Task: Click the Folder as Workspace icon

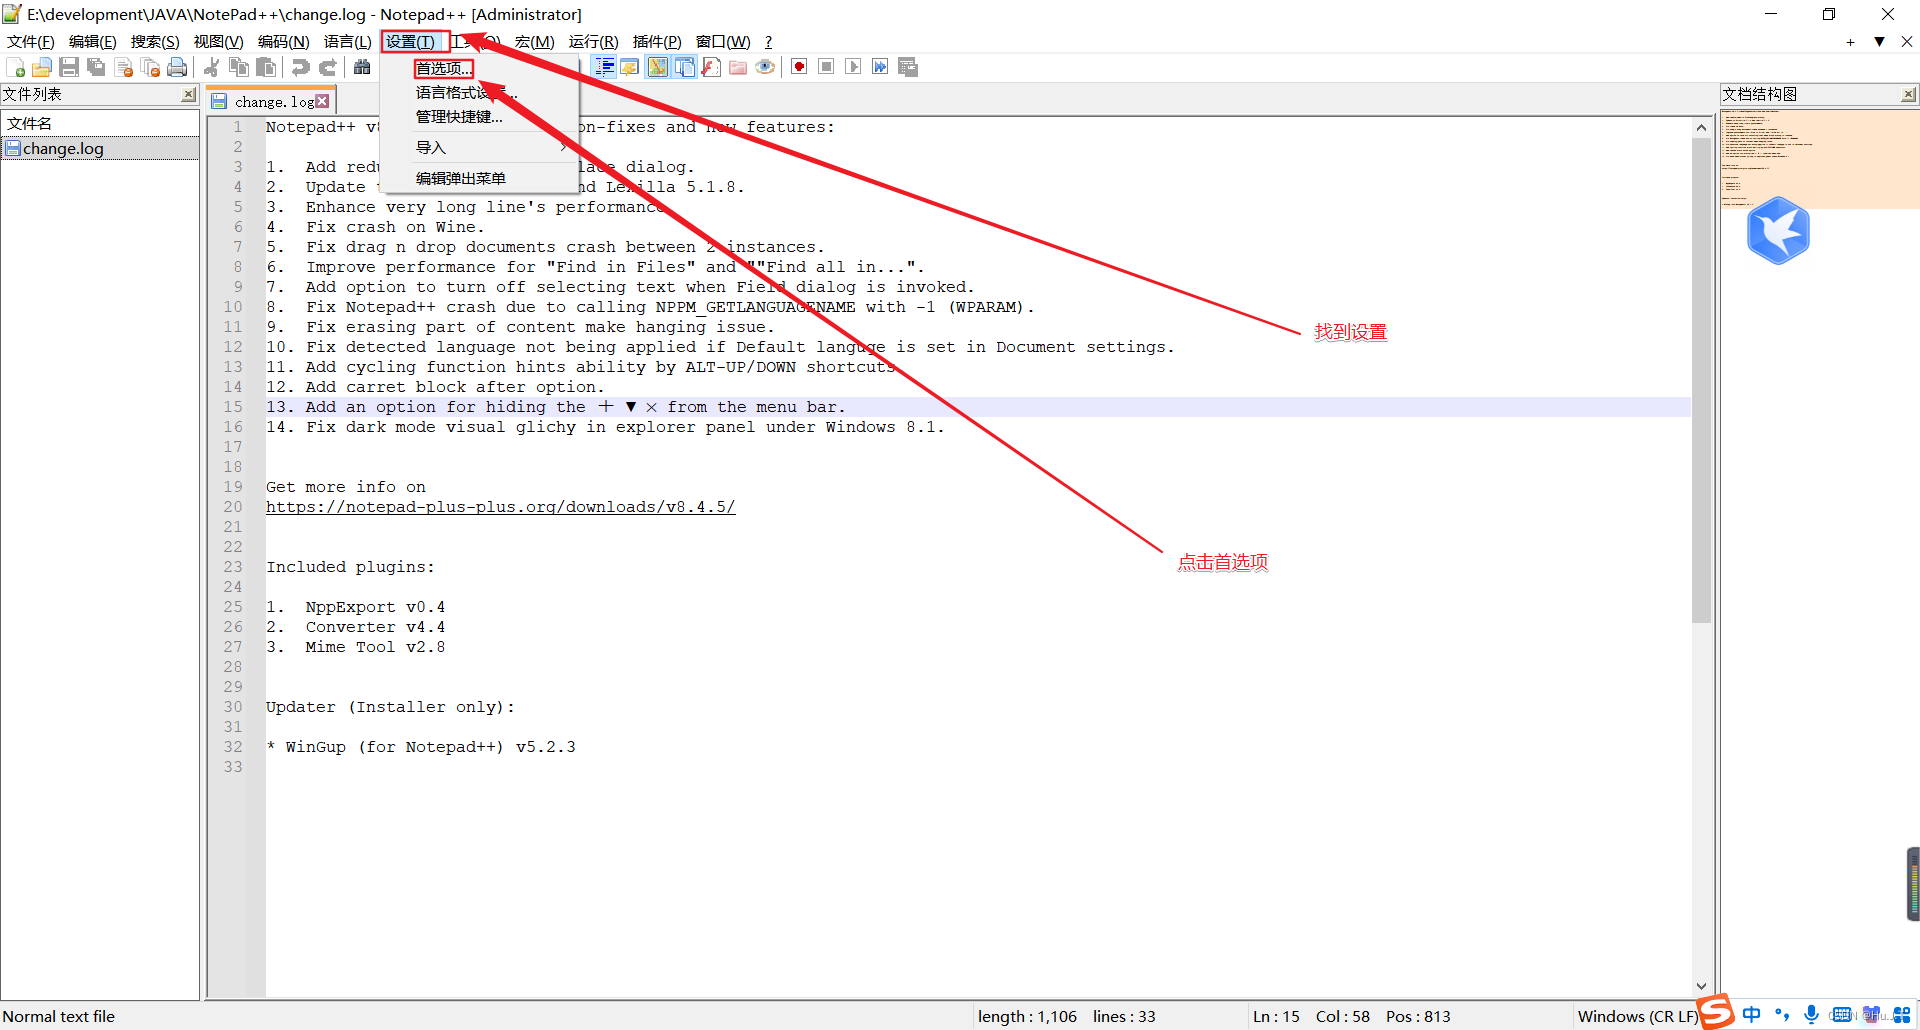Action: click(x=738, y=67)
